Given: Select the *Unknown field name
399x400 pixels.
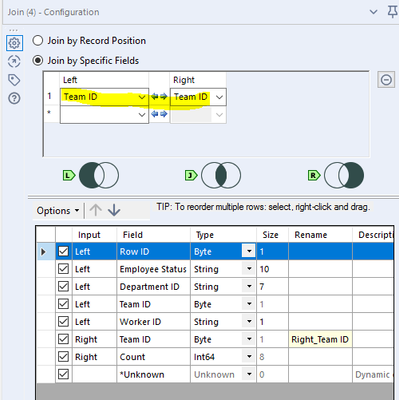Looking at the screenshot, I should pos(142,374).
